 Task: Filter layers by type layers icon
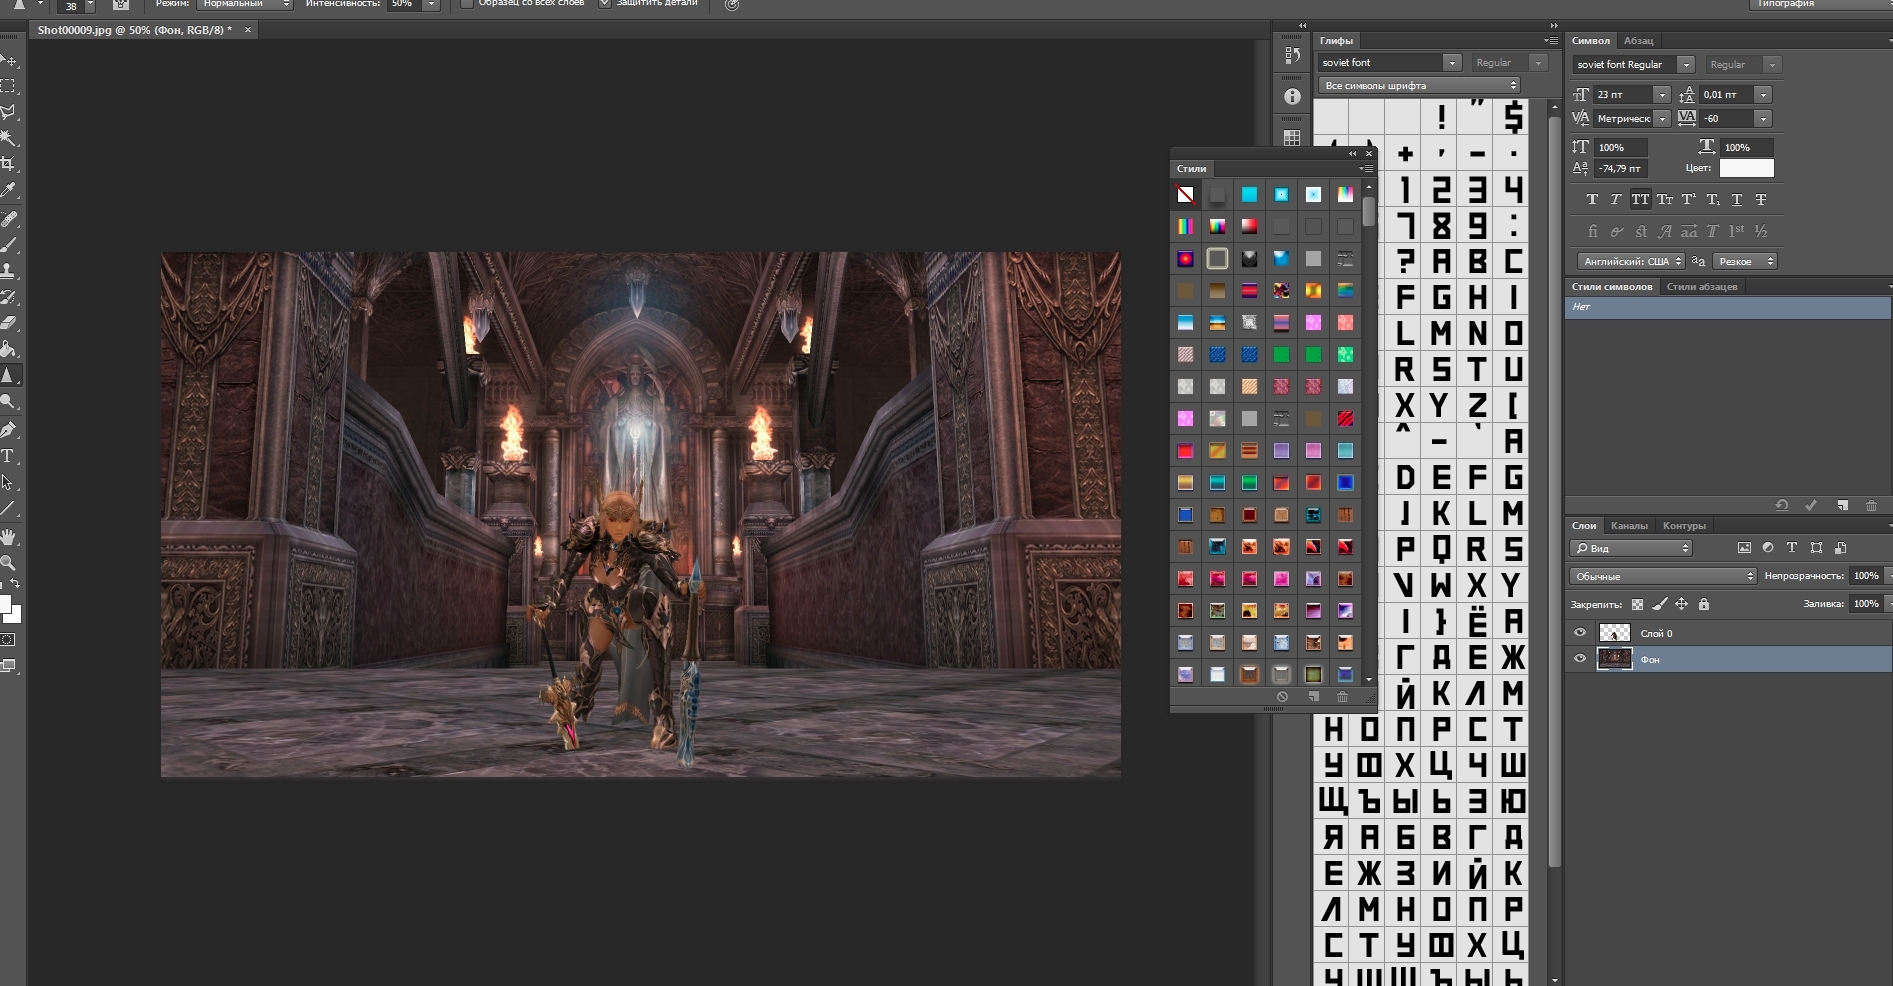(1792, 548)
